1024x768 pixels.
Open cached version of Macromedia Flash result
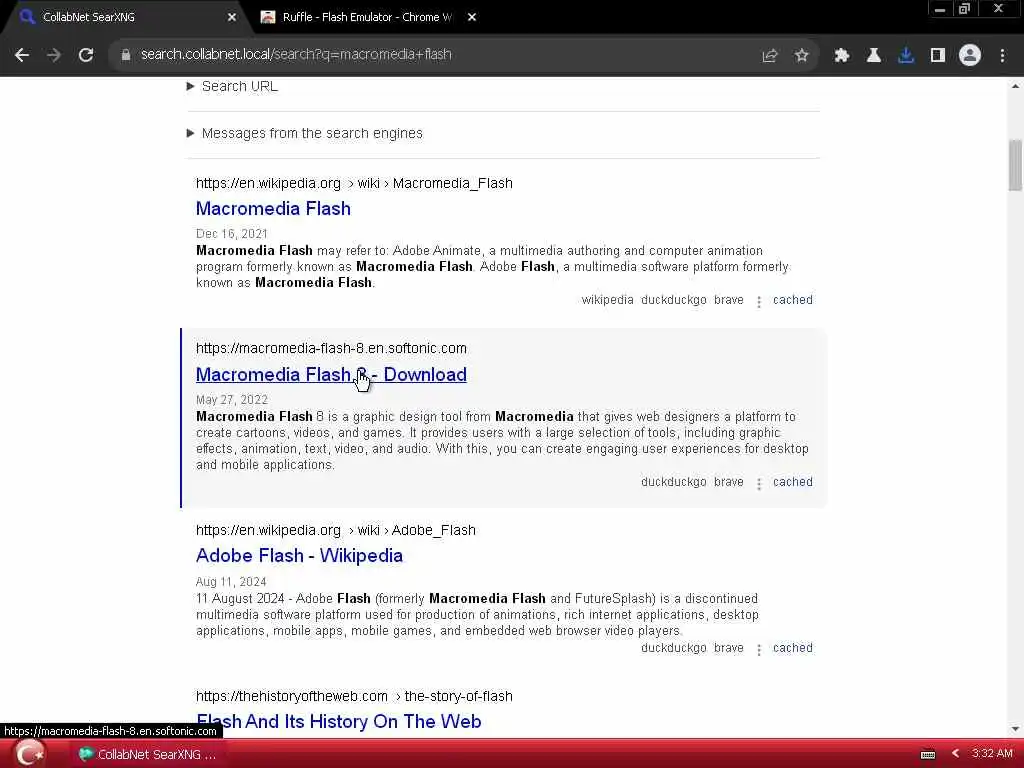[x=793, y=300]
